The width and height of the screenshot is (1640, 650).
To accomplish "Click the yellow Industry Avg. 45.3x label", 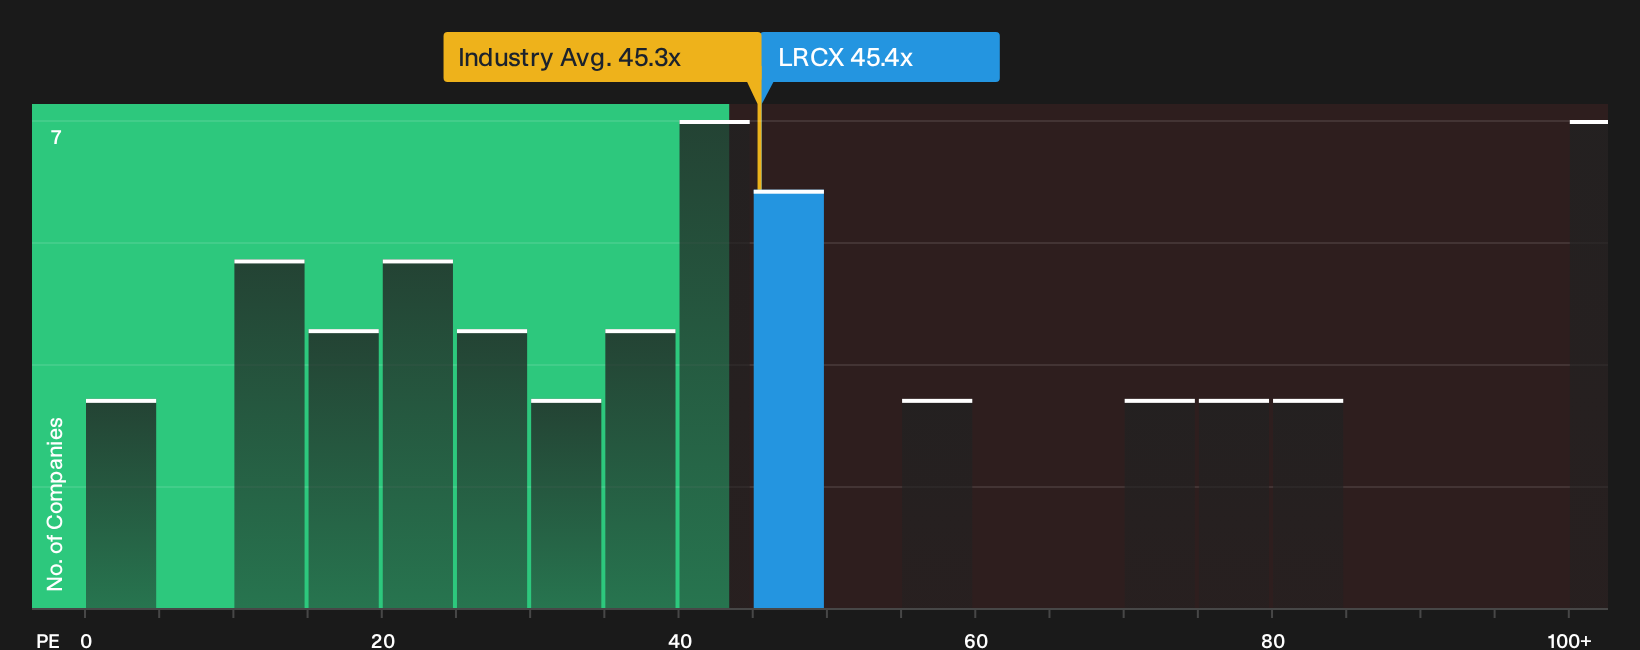I will coord(602,57).
